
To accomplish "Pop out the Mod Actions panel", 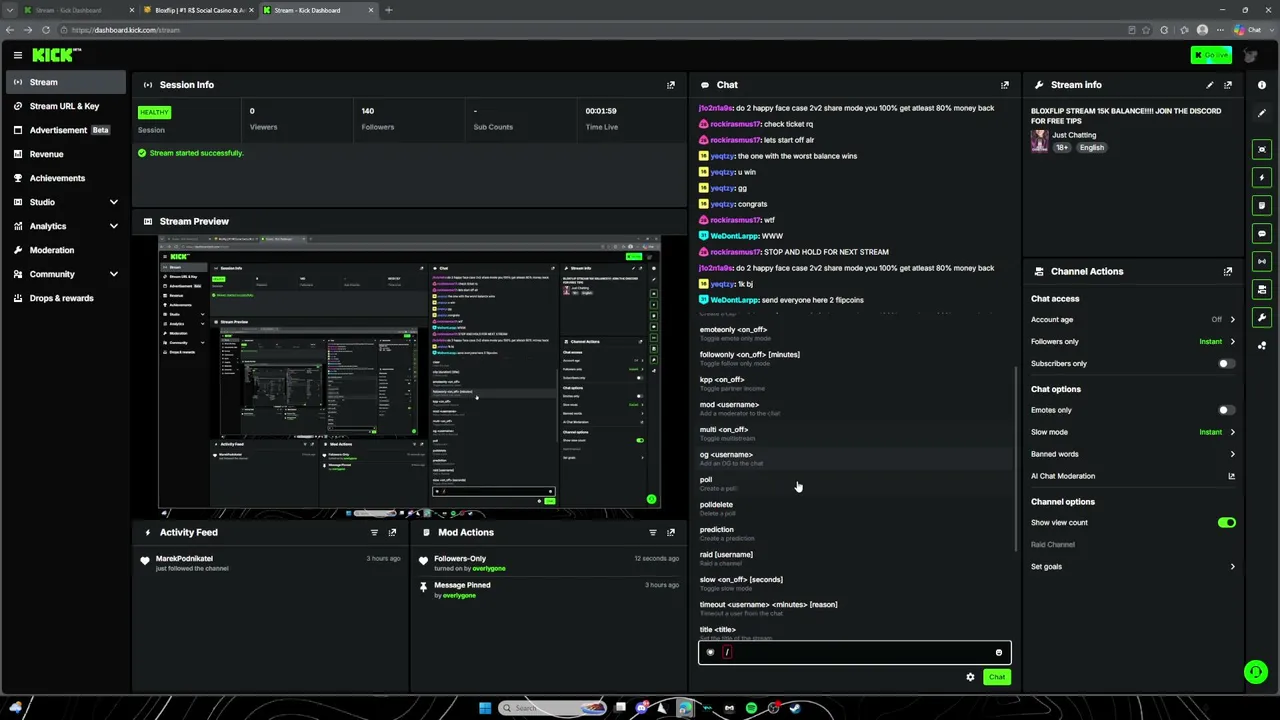I will point(671,533).
